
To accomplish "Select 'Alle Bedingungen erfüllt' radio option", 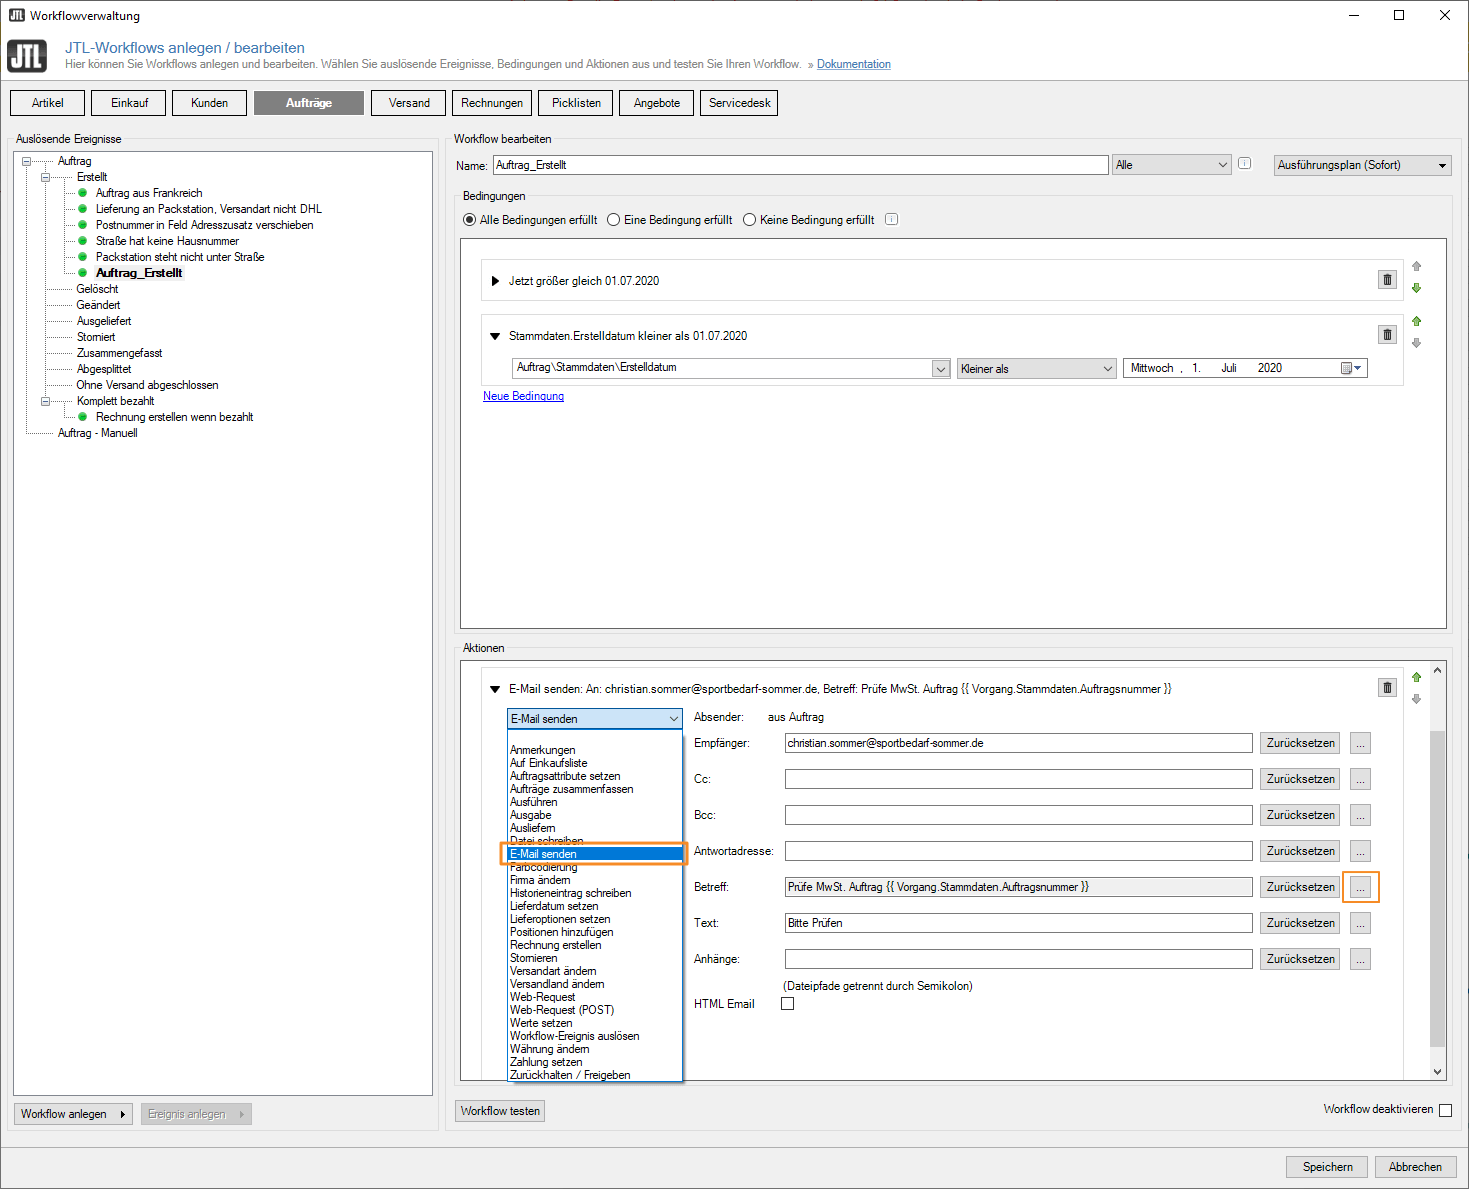I will click(x=469, y=220).
